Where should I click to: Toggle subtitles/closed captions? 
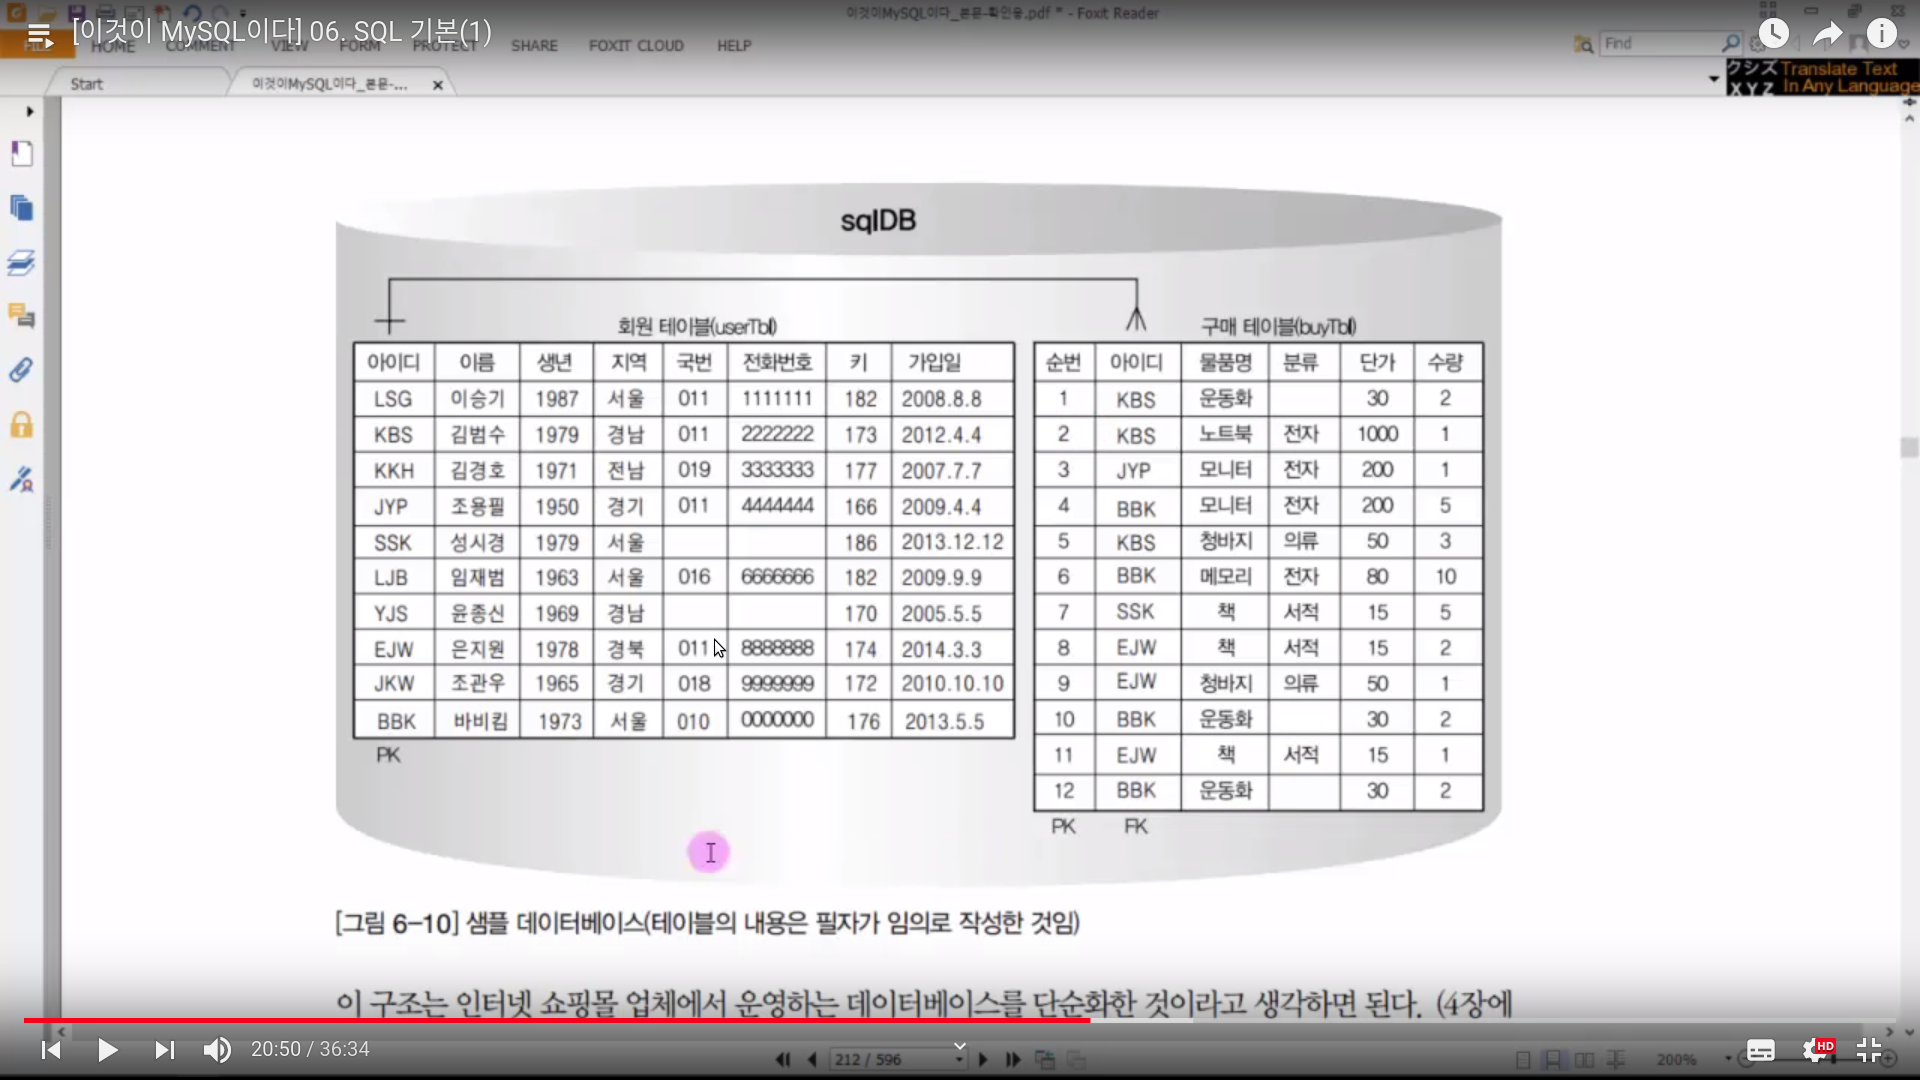1761,1050
